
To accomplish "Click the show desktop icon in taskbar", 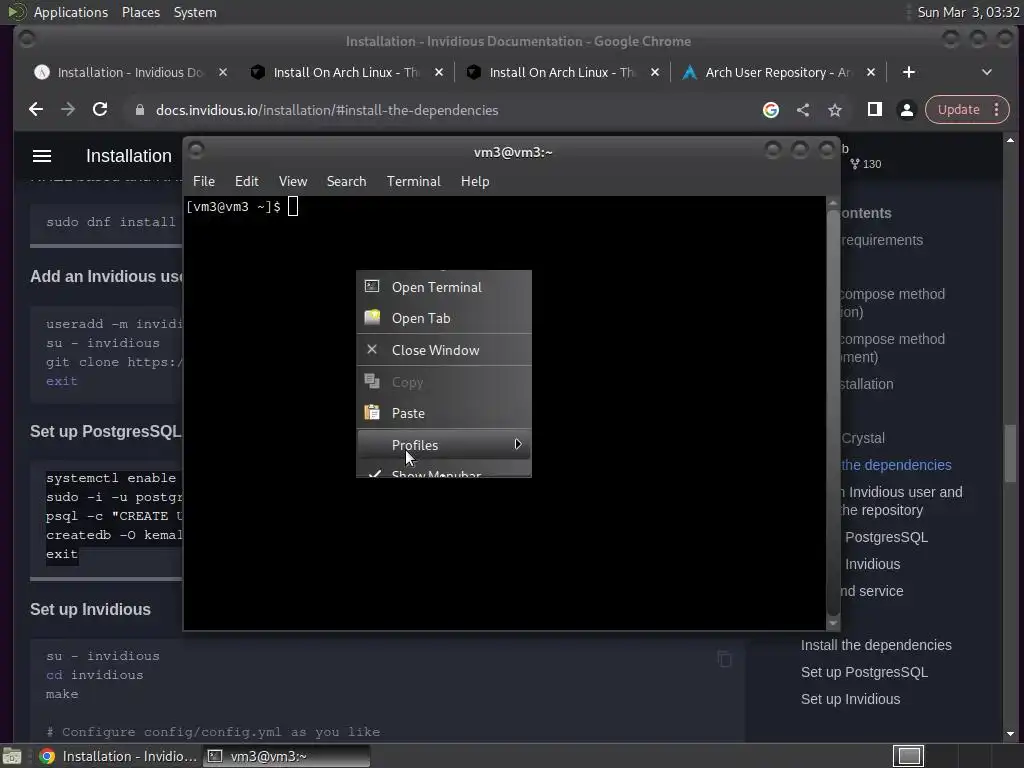I will (12, 756).
